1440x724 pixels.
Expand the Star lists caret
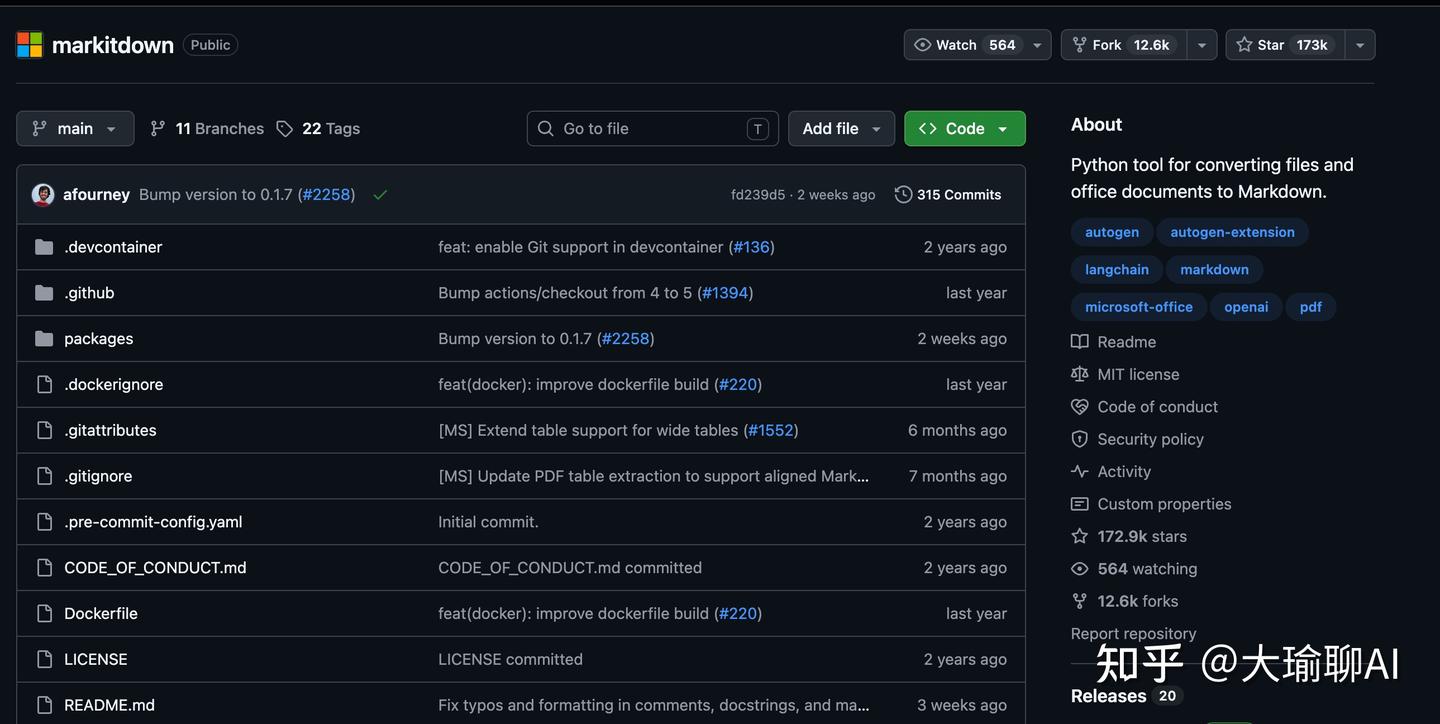(1359, 45)
